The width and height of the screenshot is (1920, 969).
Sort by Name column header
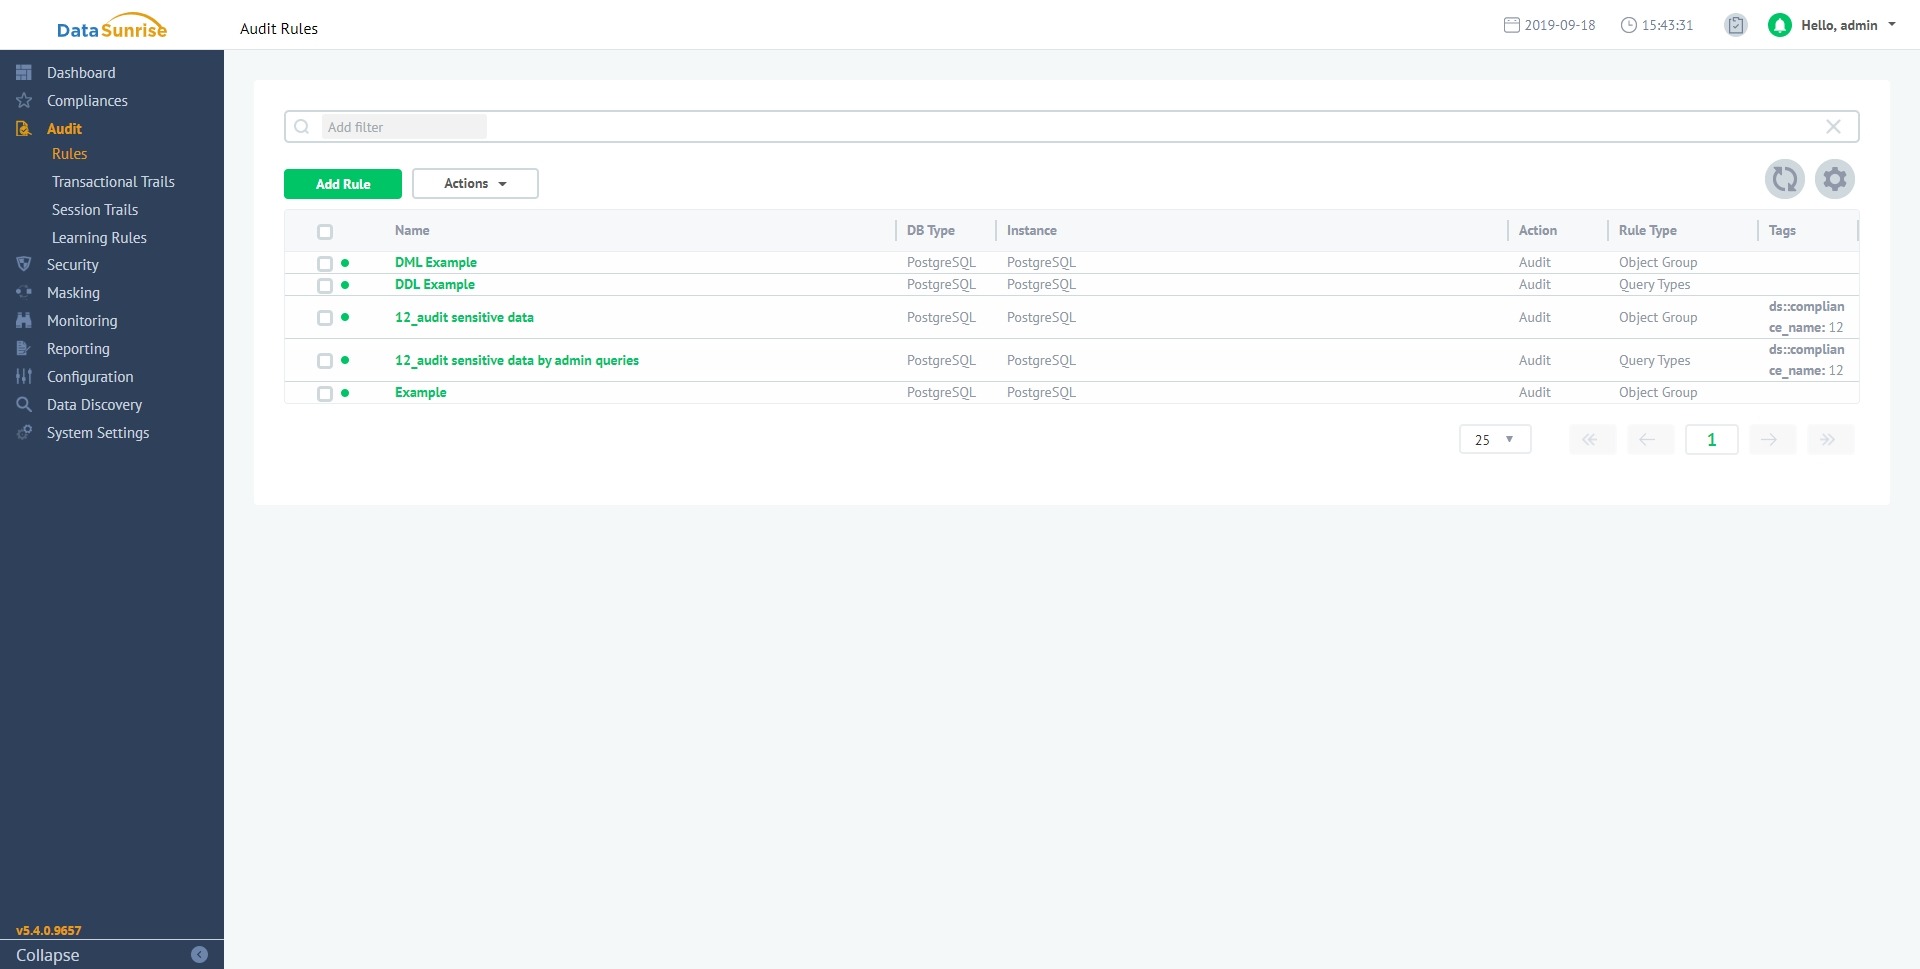point(412,230)
